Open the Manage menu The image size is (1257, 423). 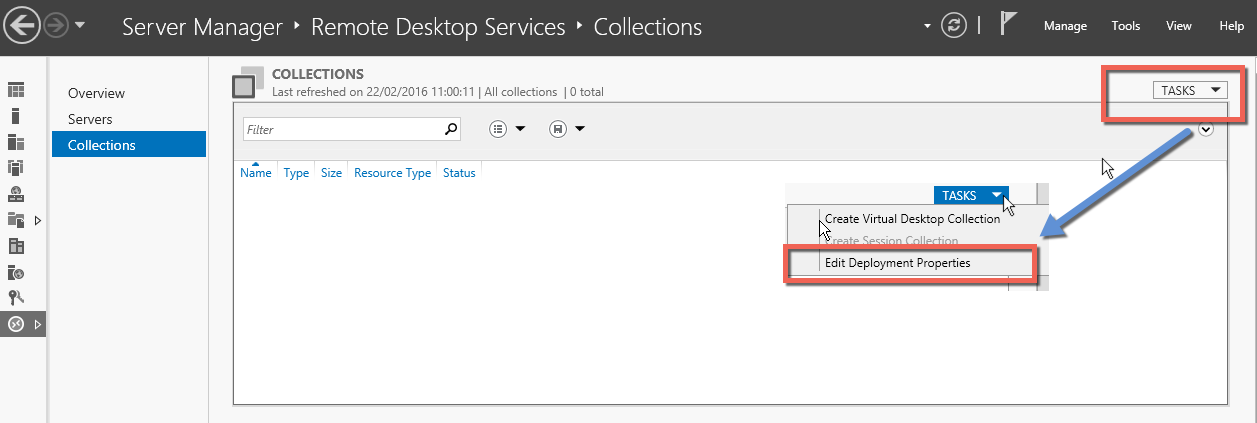pos(1065,26)
